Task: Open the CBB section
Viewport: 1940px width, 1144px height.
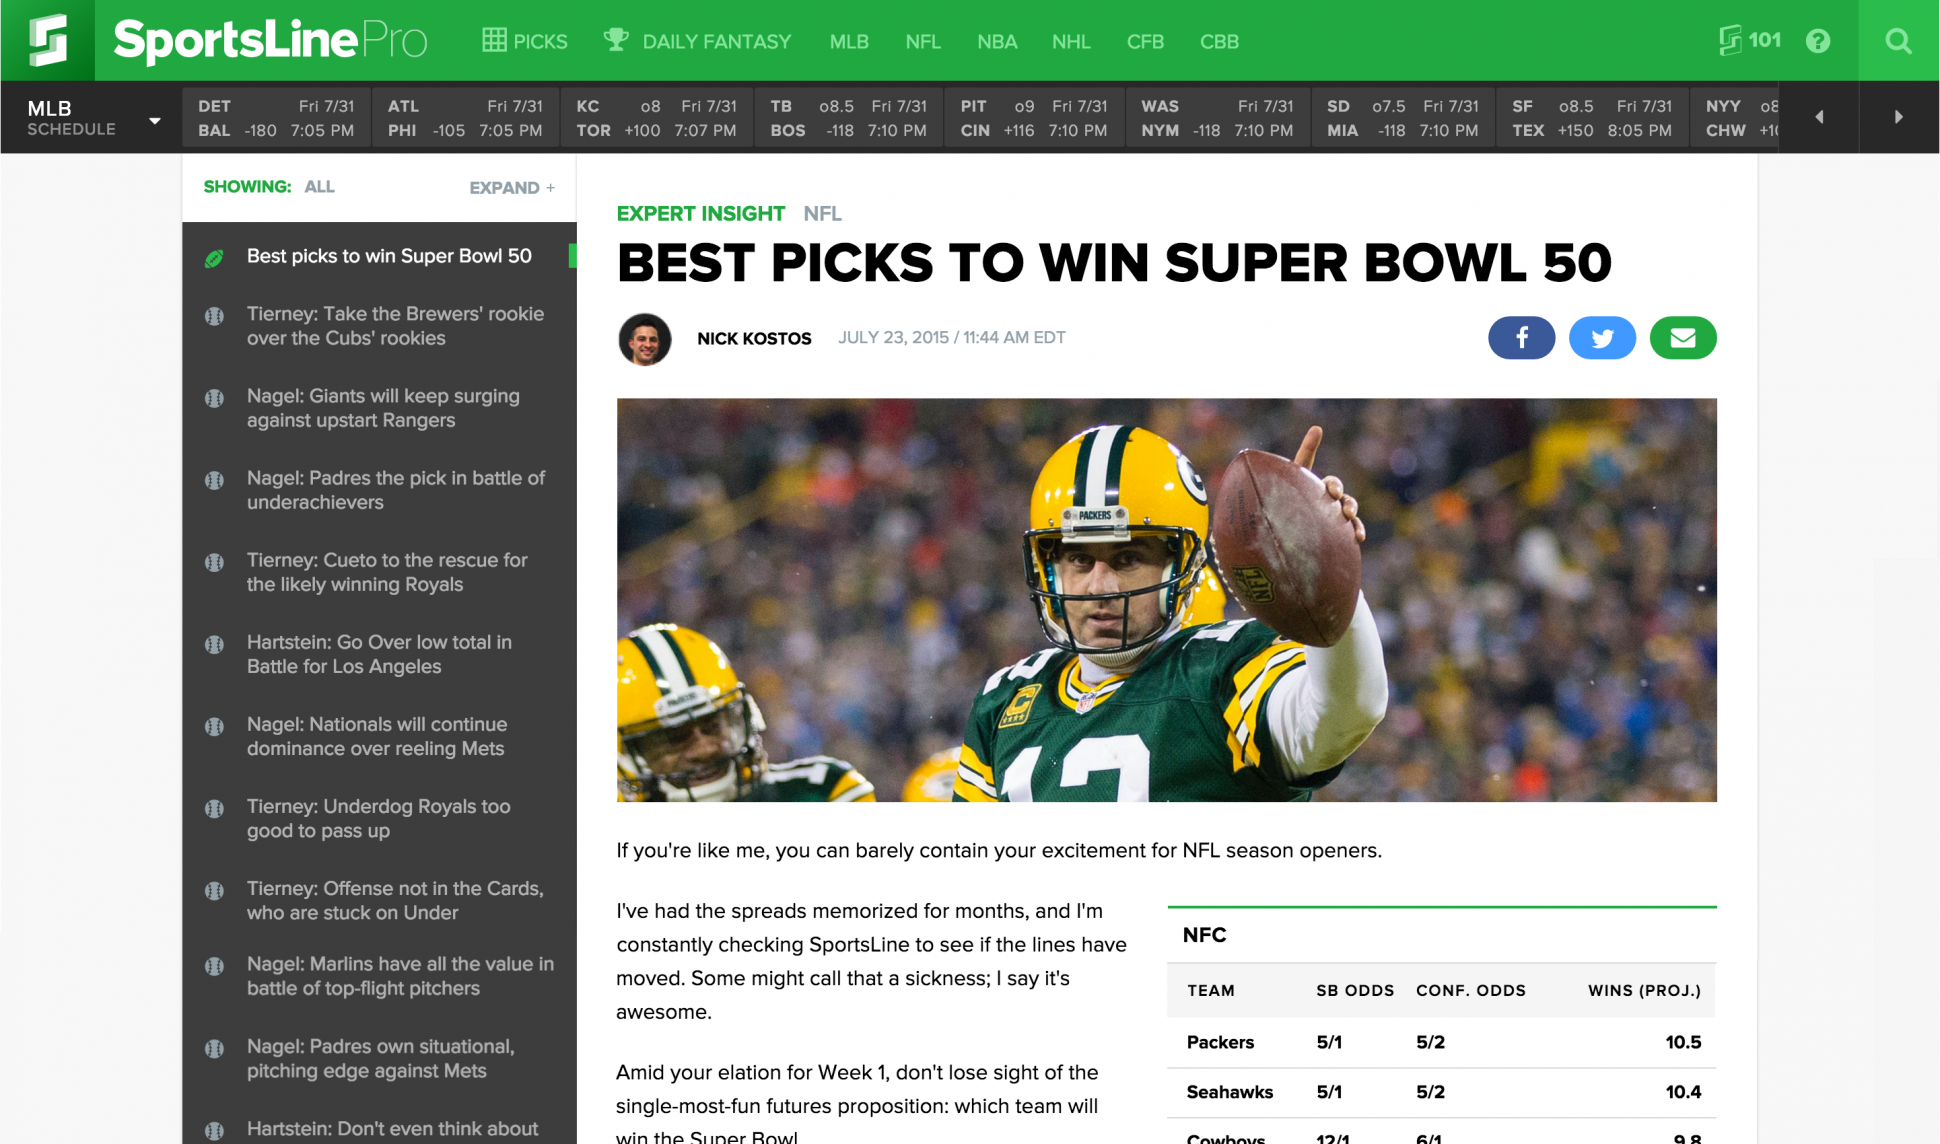Action: click(1218, 41)
